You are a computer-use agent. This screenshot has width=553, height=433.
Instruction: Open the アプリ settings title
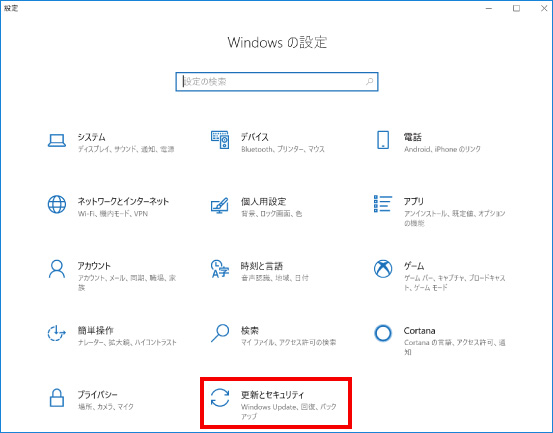pos(414,201)
